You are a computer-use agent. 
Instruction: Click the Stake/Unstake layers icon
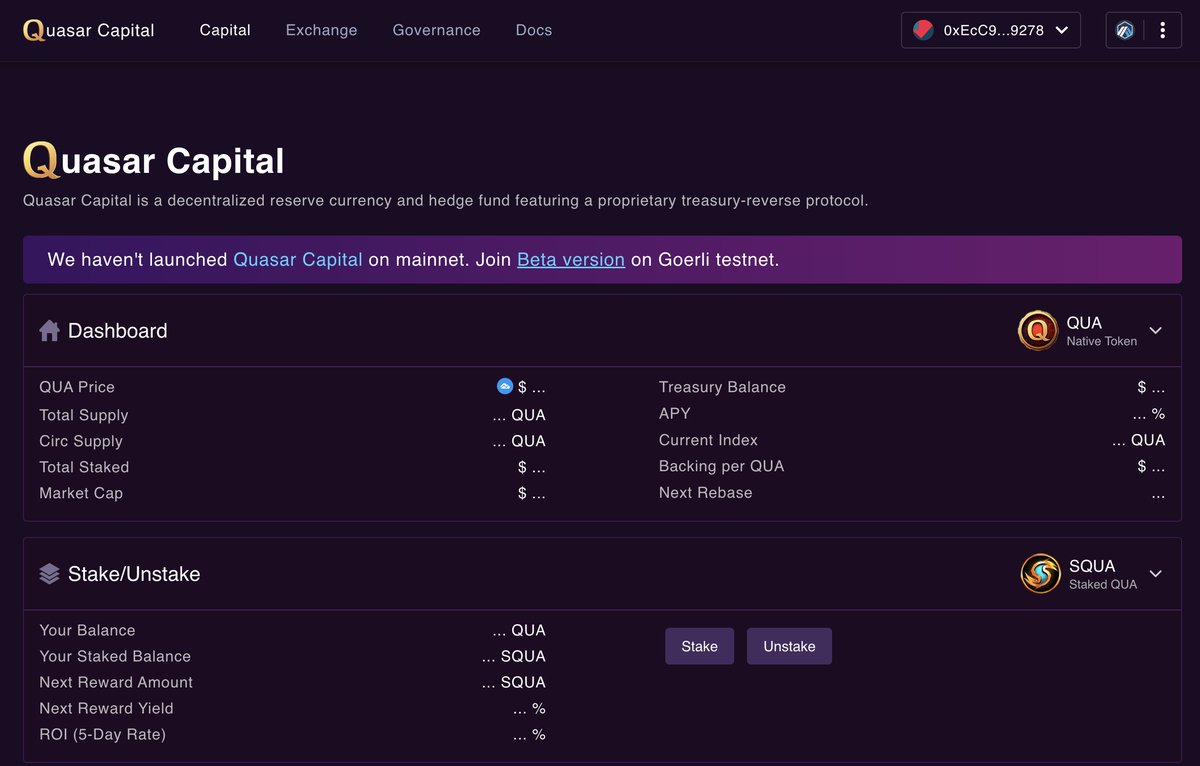49,574
